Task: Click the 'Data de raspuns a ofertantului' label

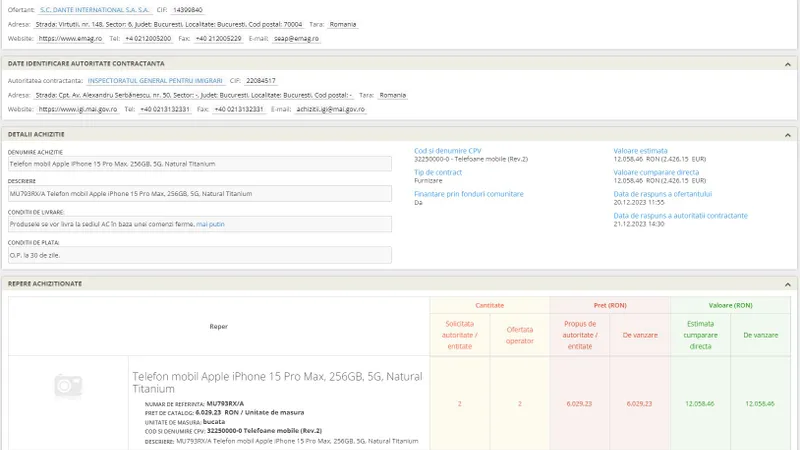Action: [662, 194]
